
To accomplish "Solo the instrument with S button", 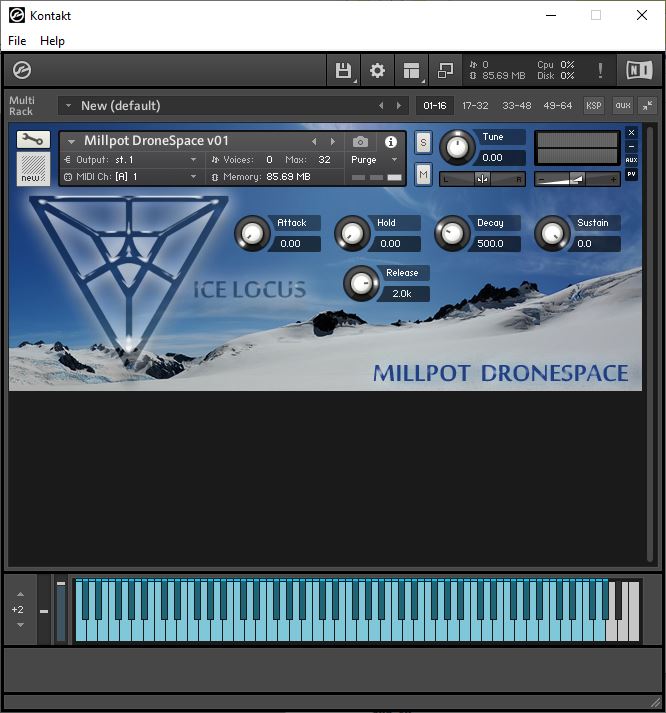I will [x=423, y=143].
